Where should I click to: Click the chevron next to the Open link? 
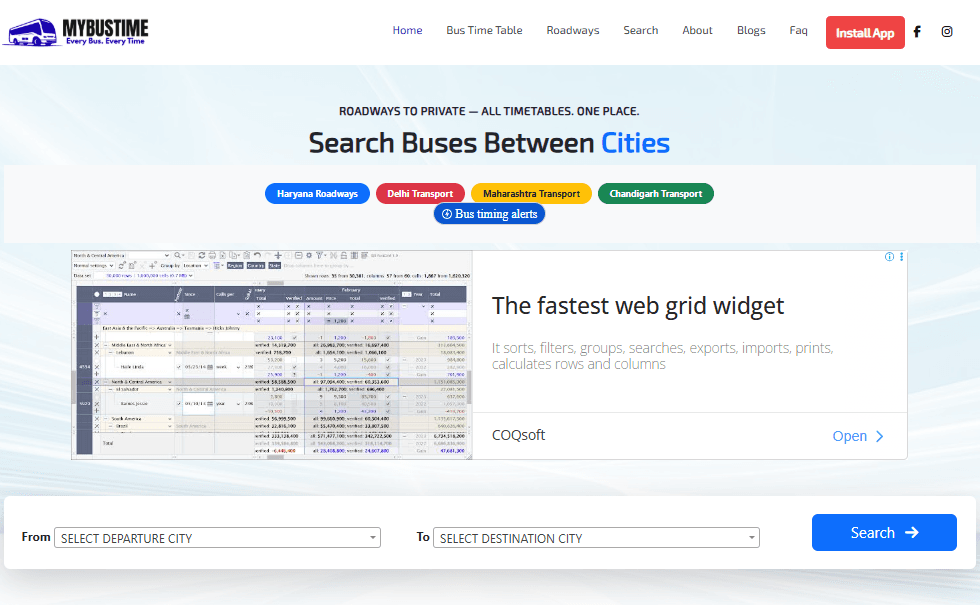click(x=878, y=436)
